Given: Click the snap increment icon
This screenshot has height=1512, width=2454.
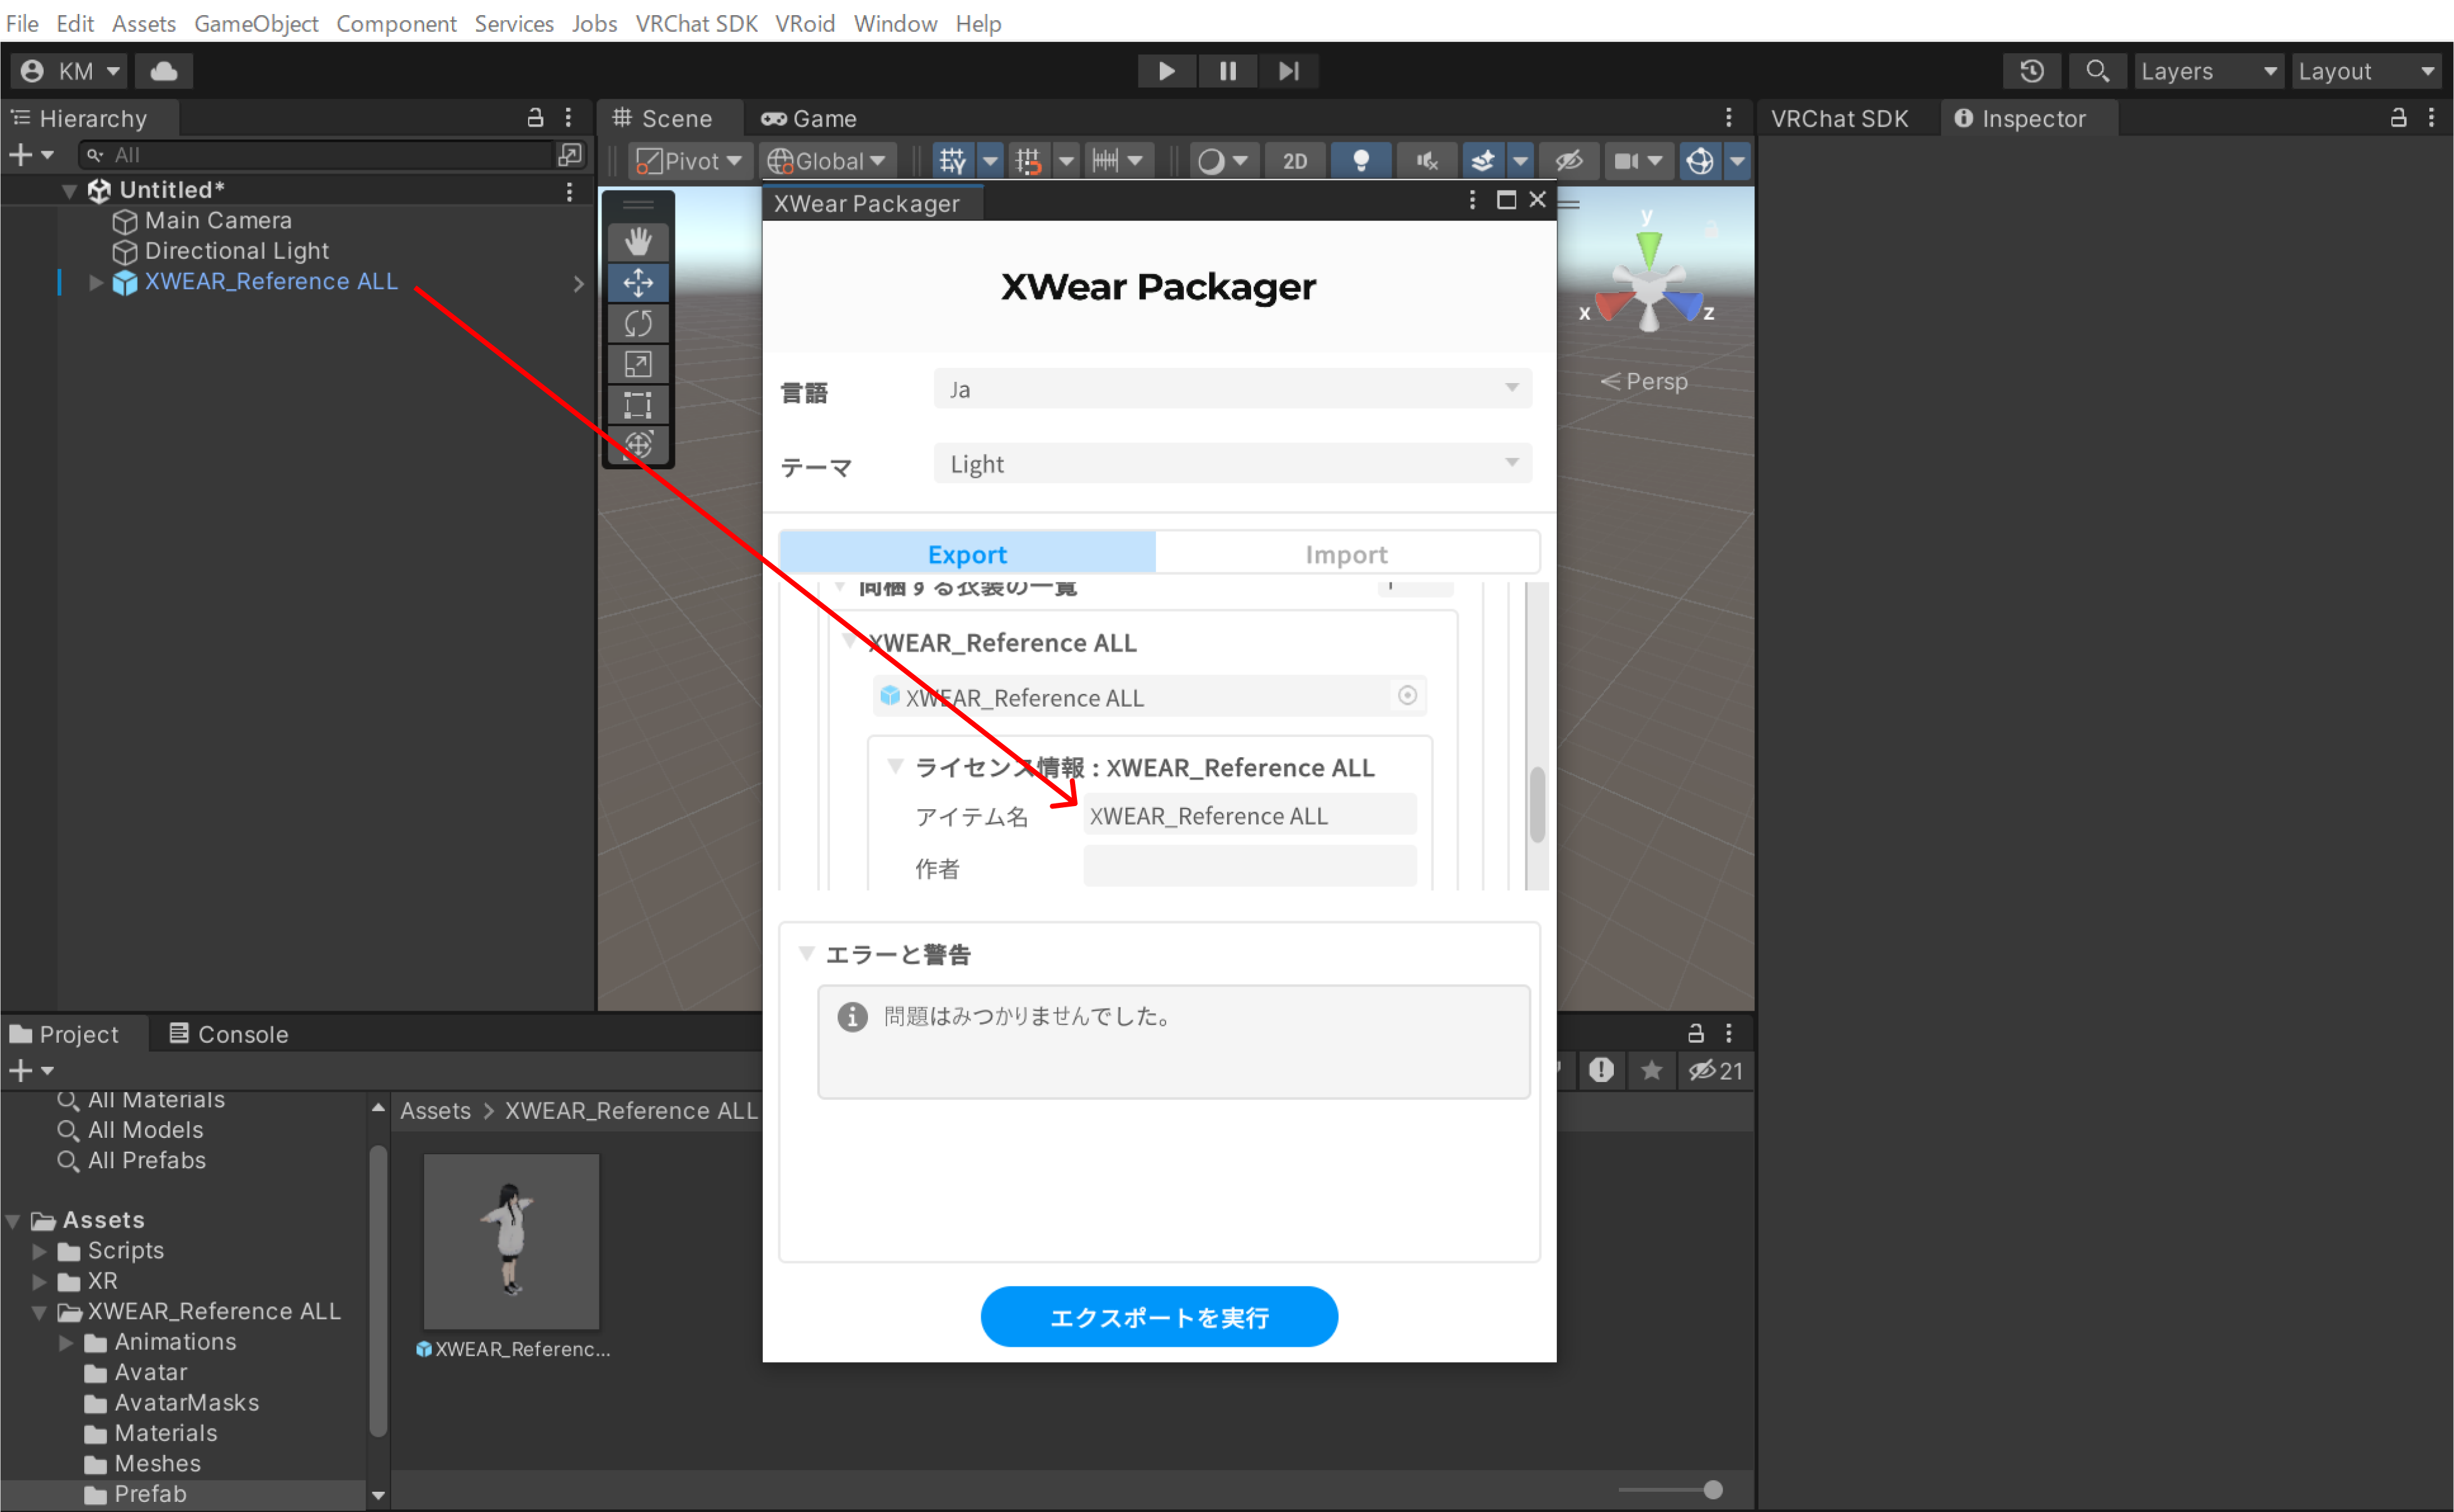Looking at the screenshot, I should click(1028, 161).
